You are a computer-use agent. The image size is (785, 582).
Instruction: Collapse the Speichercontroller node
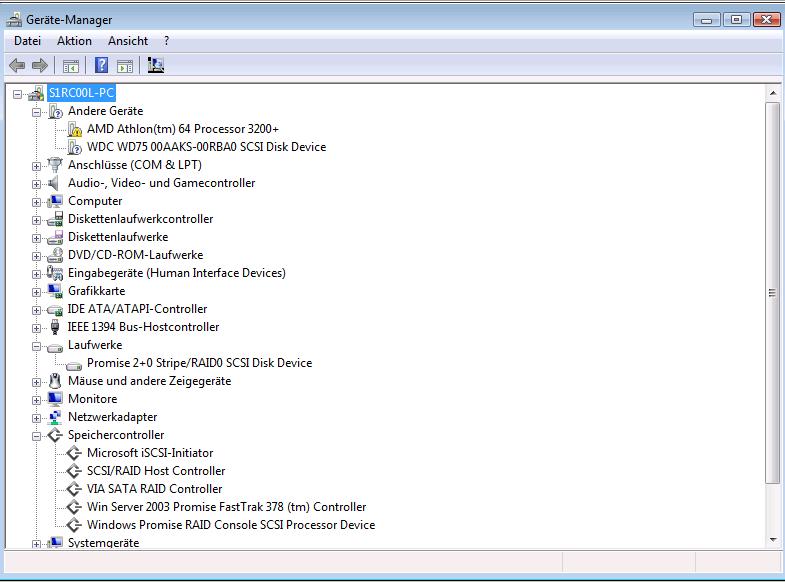(x=37, y=436)
